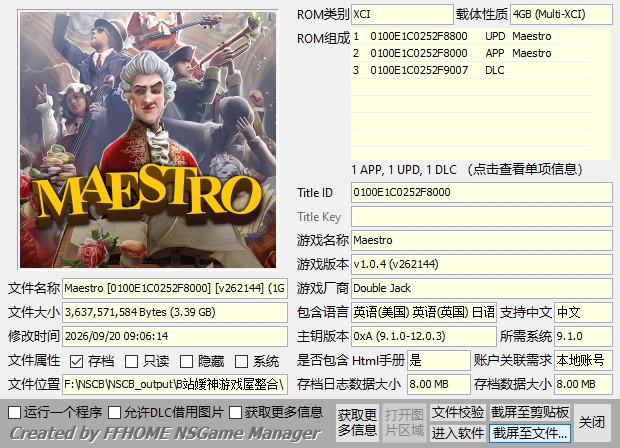Save screenshot with 截屏至文件 button
620x448 pixels.
[530, 433]
